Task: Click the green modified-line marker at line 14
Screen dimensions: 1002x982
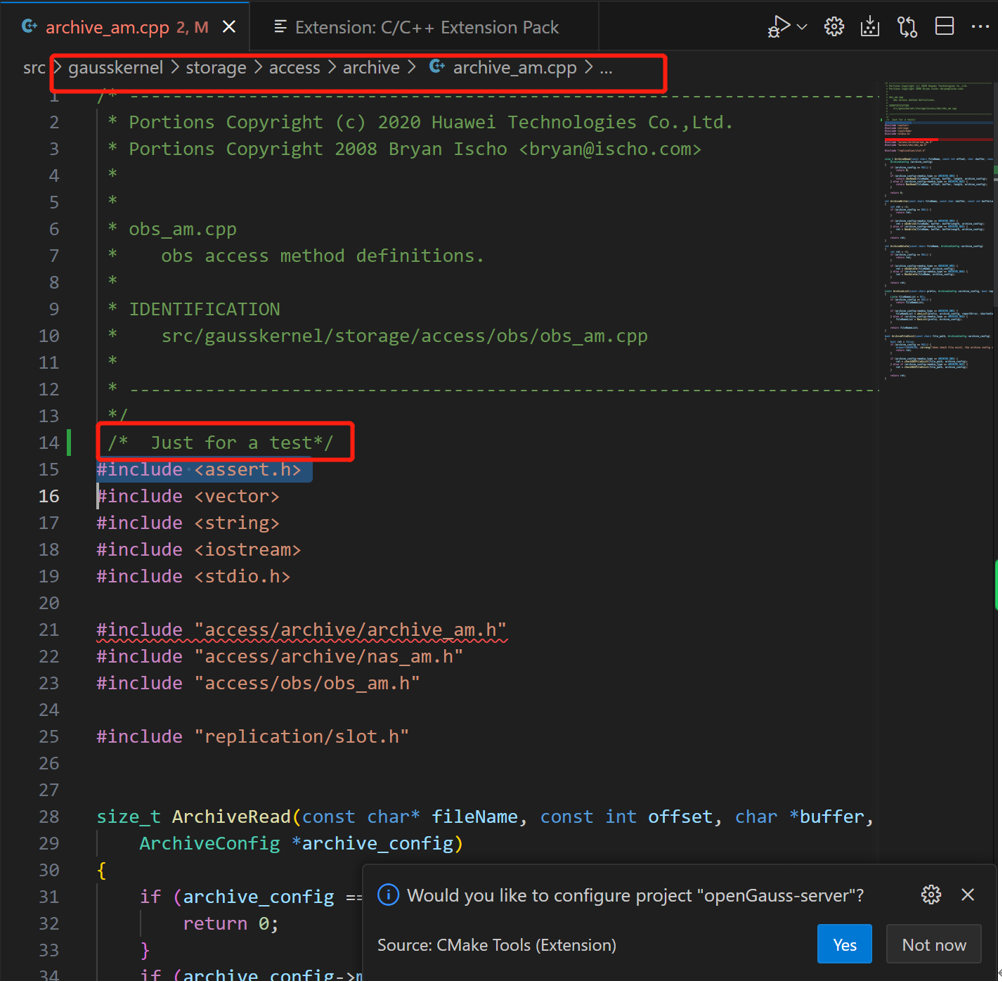Action: (x=69, y=443)
